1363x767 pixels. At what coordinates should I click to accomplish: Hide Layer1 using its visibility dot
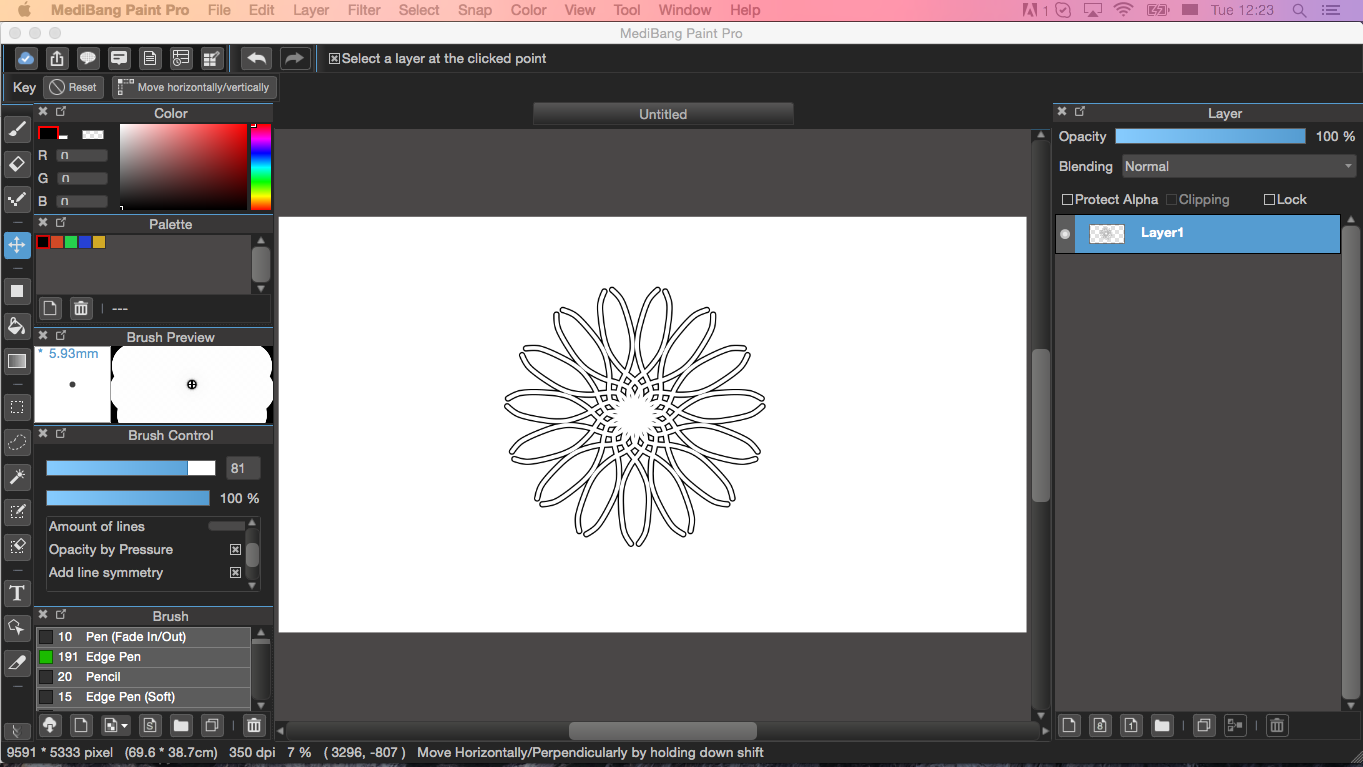[x=1065, y=234]
